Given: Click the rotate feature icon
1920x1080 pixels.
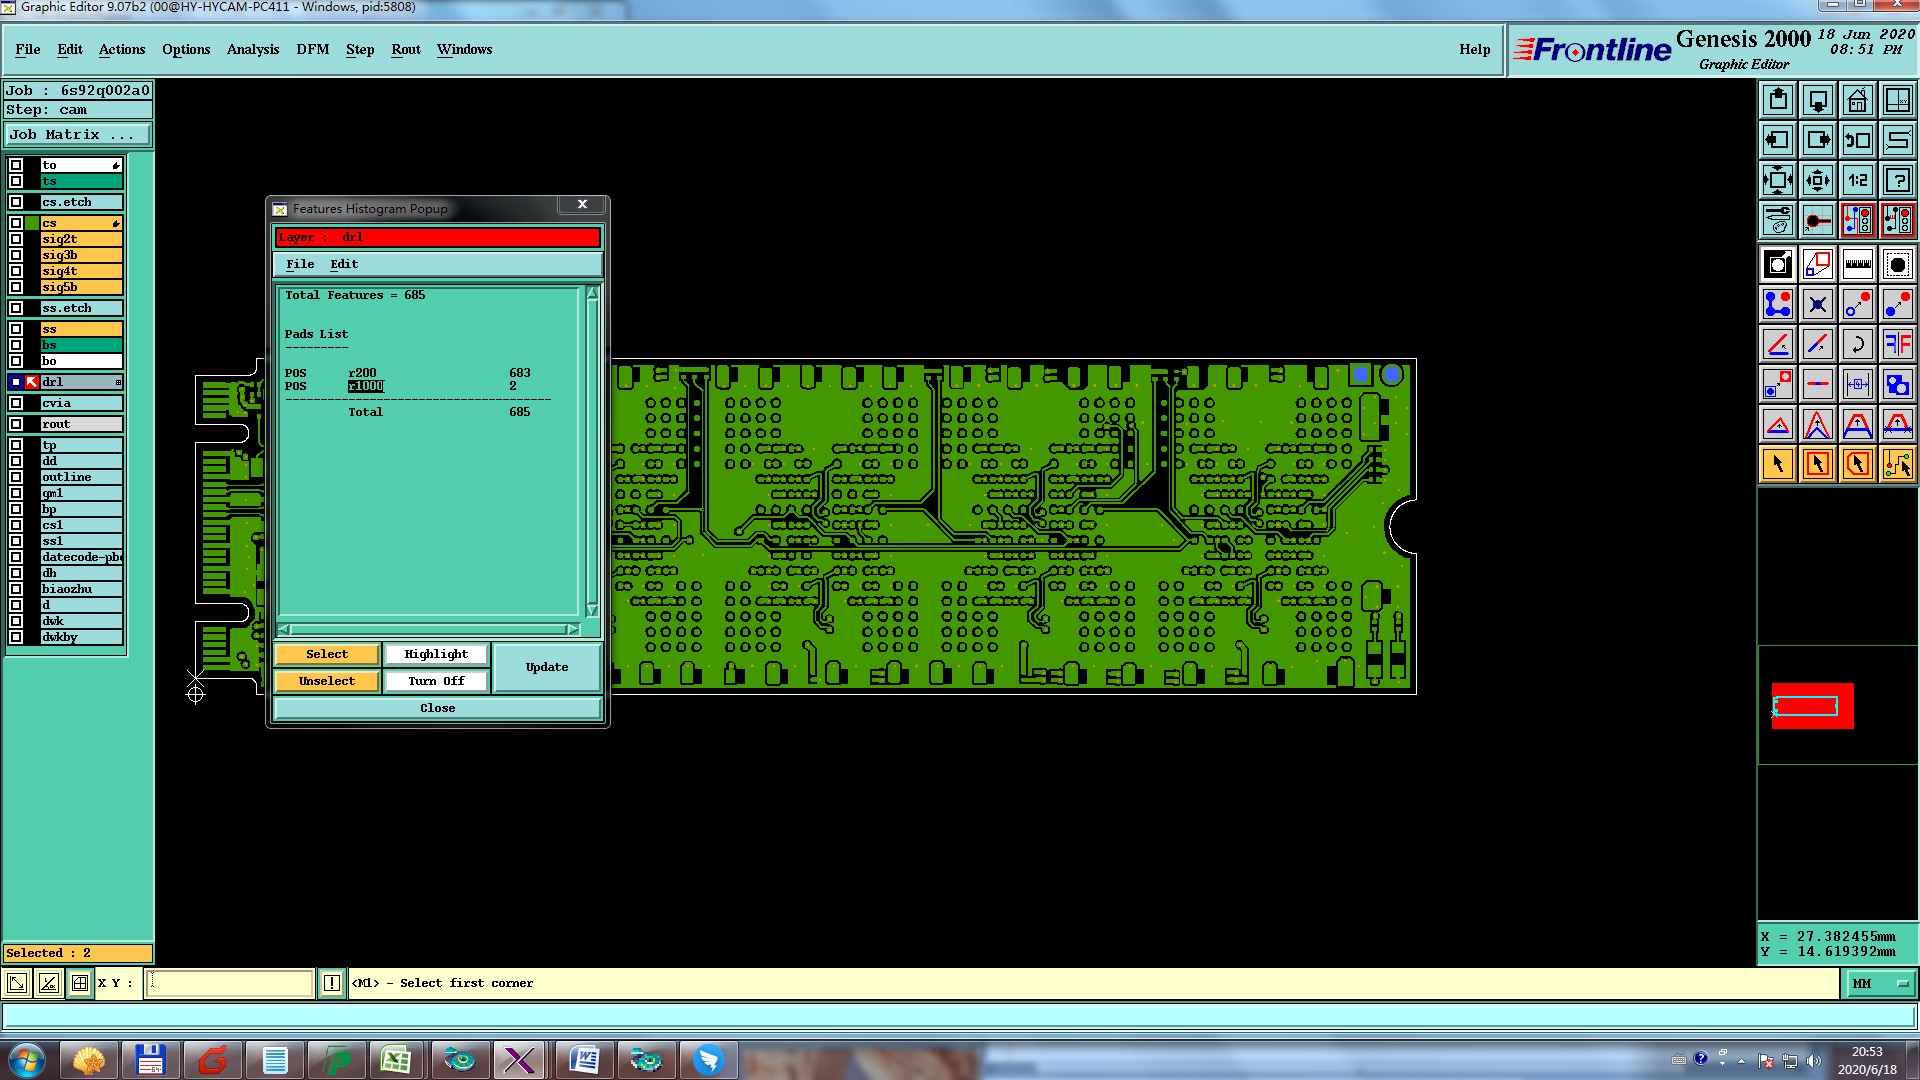Looking at the screenshot, I should pyautogui.click(x=1857, y=344).
